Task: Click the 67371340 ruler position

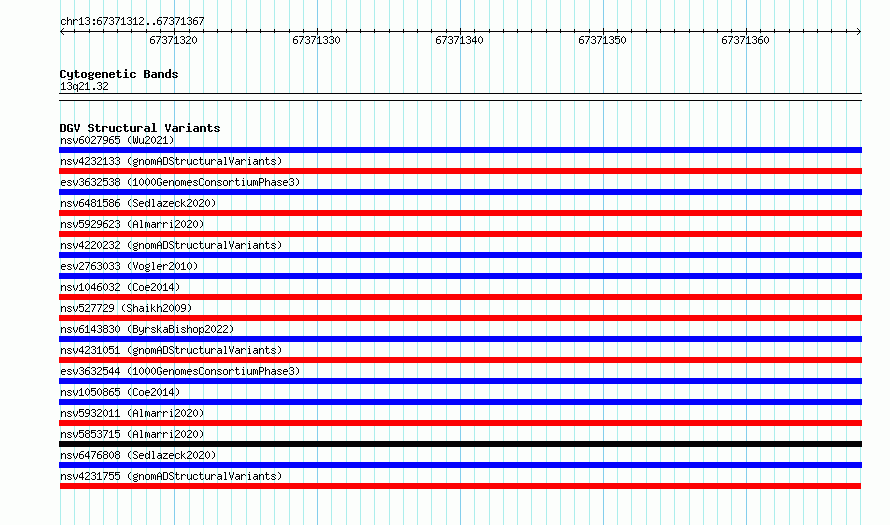Action: coord(459,40)
